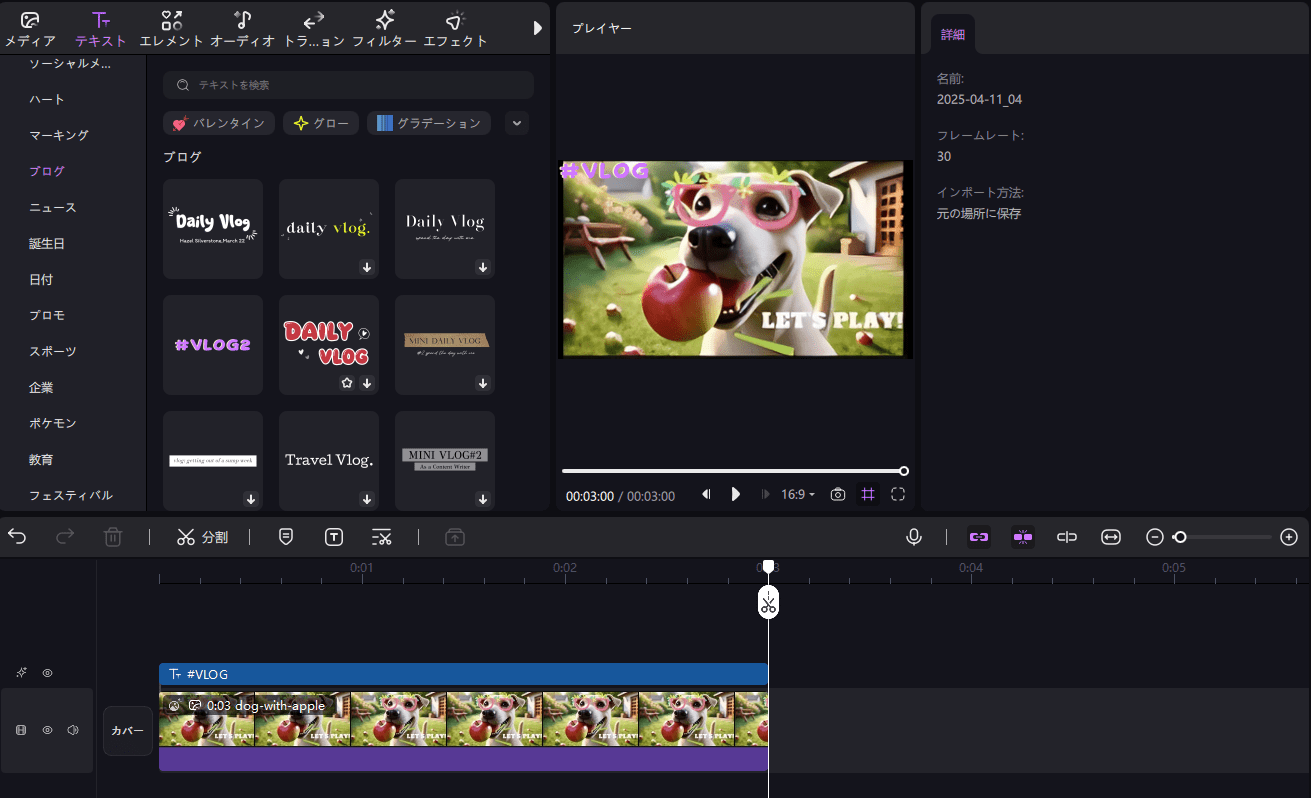Download the MINI DAILY VLOG template

point(483,383)
